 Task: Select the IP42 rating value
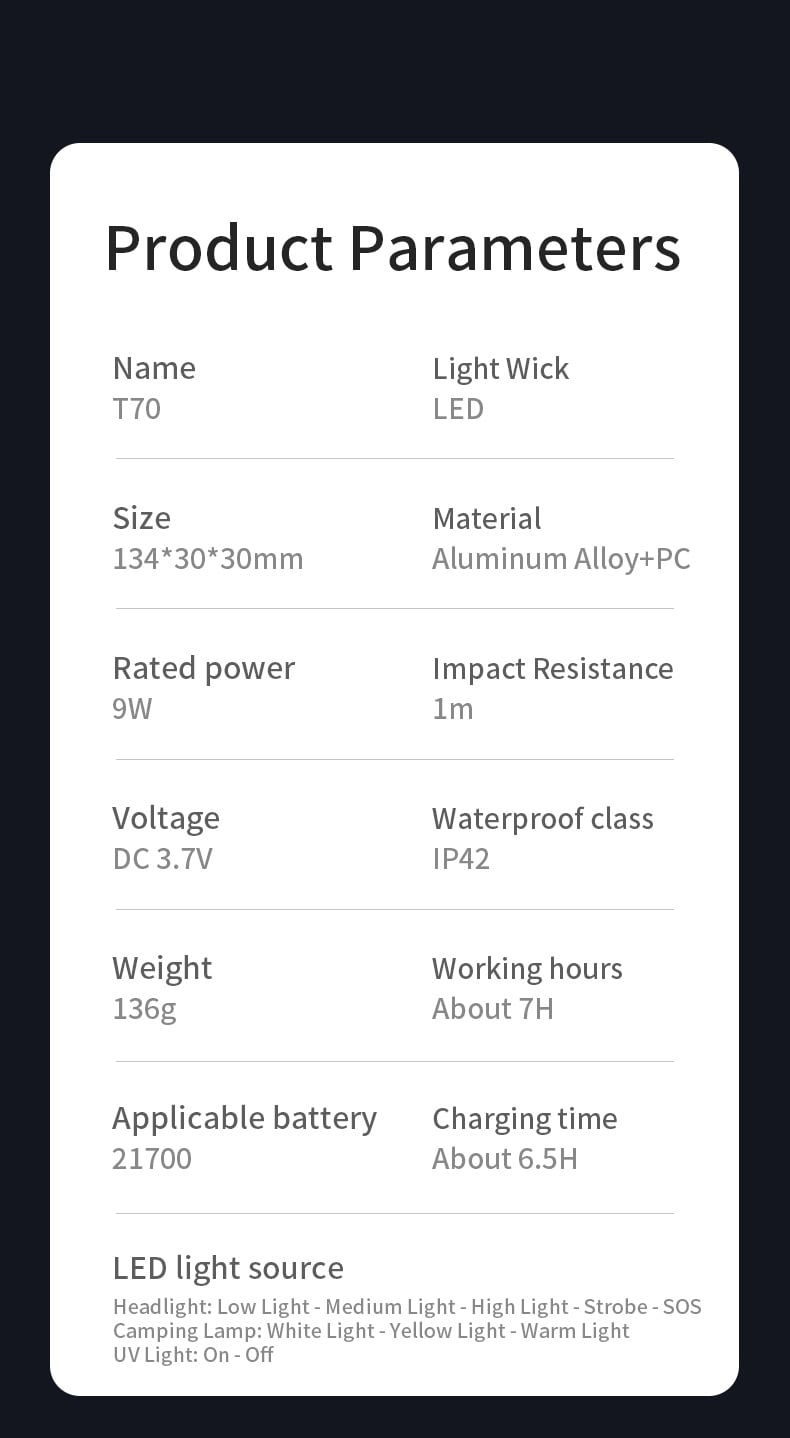(461, 859)
